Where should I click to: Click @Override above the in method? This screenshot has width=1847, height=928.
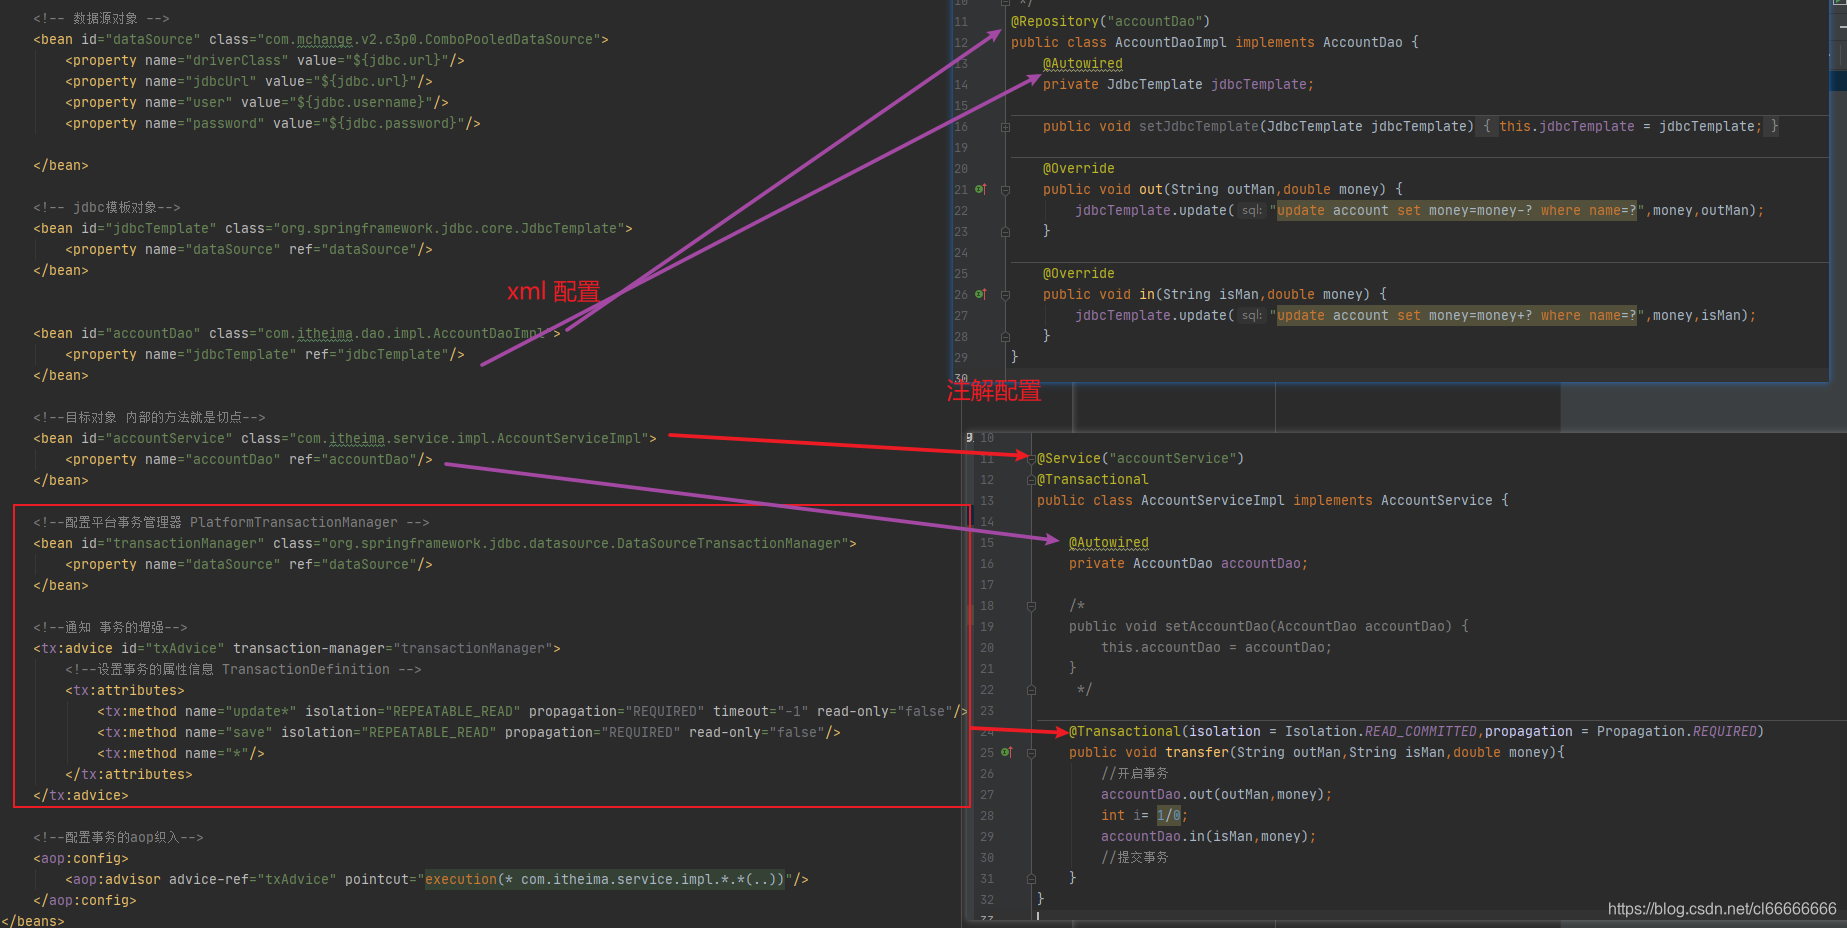[1079, 273]
